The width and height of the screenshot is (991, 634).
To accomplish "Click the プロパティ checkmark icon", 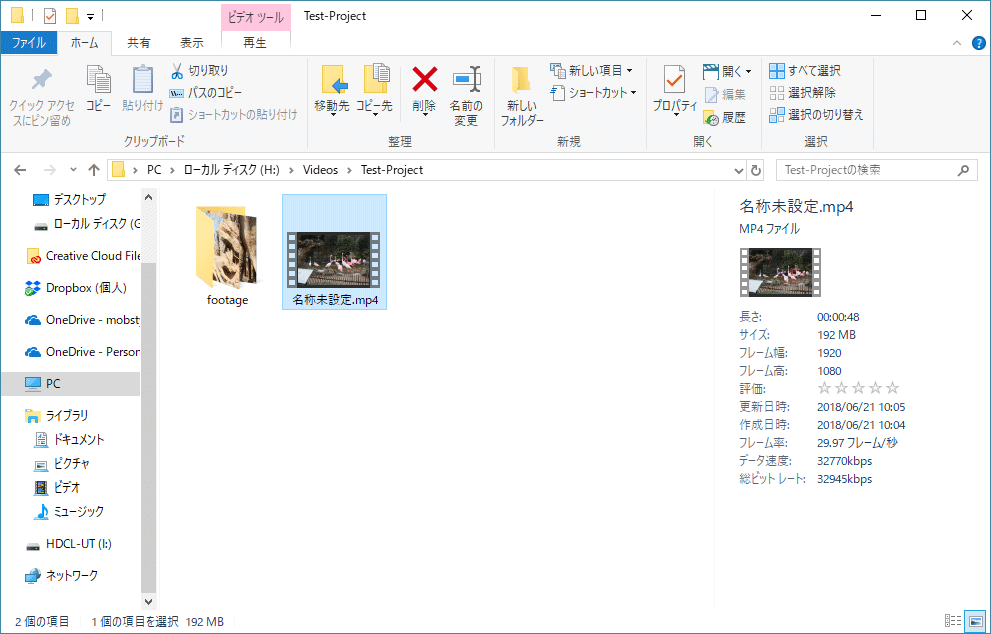I will (x=674, y=80).
